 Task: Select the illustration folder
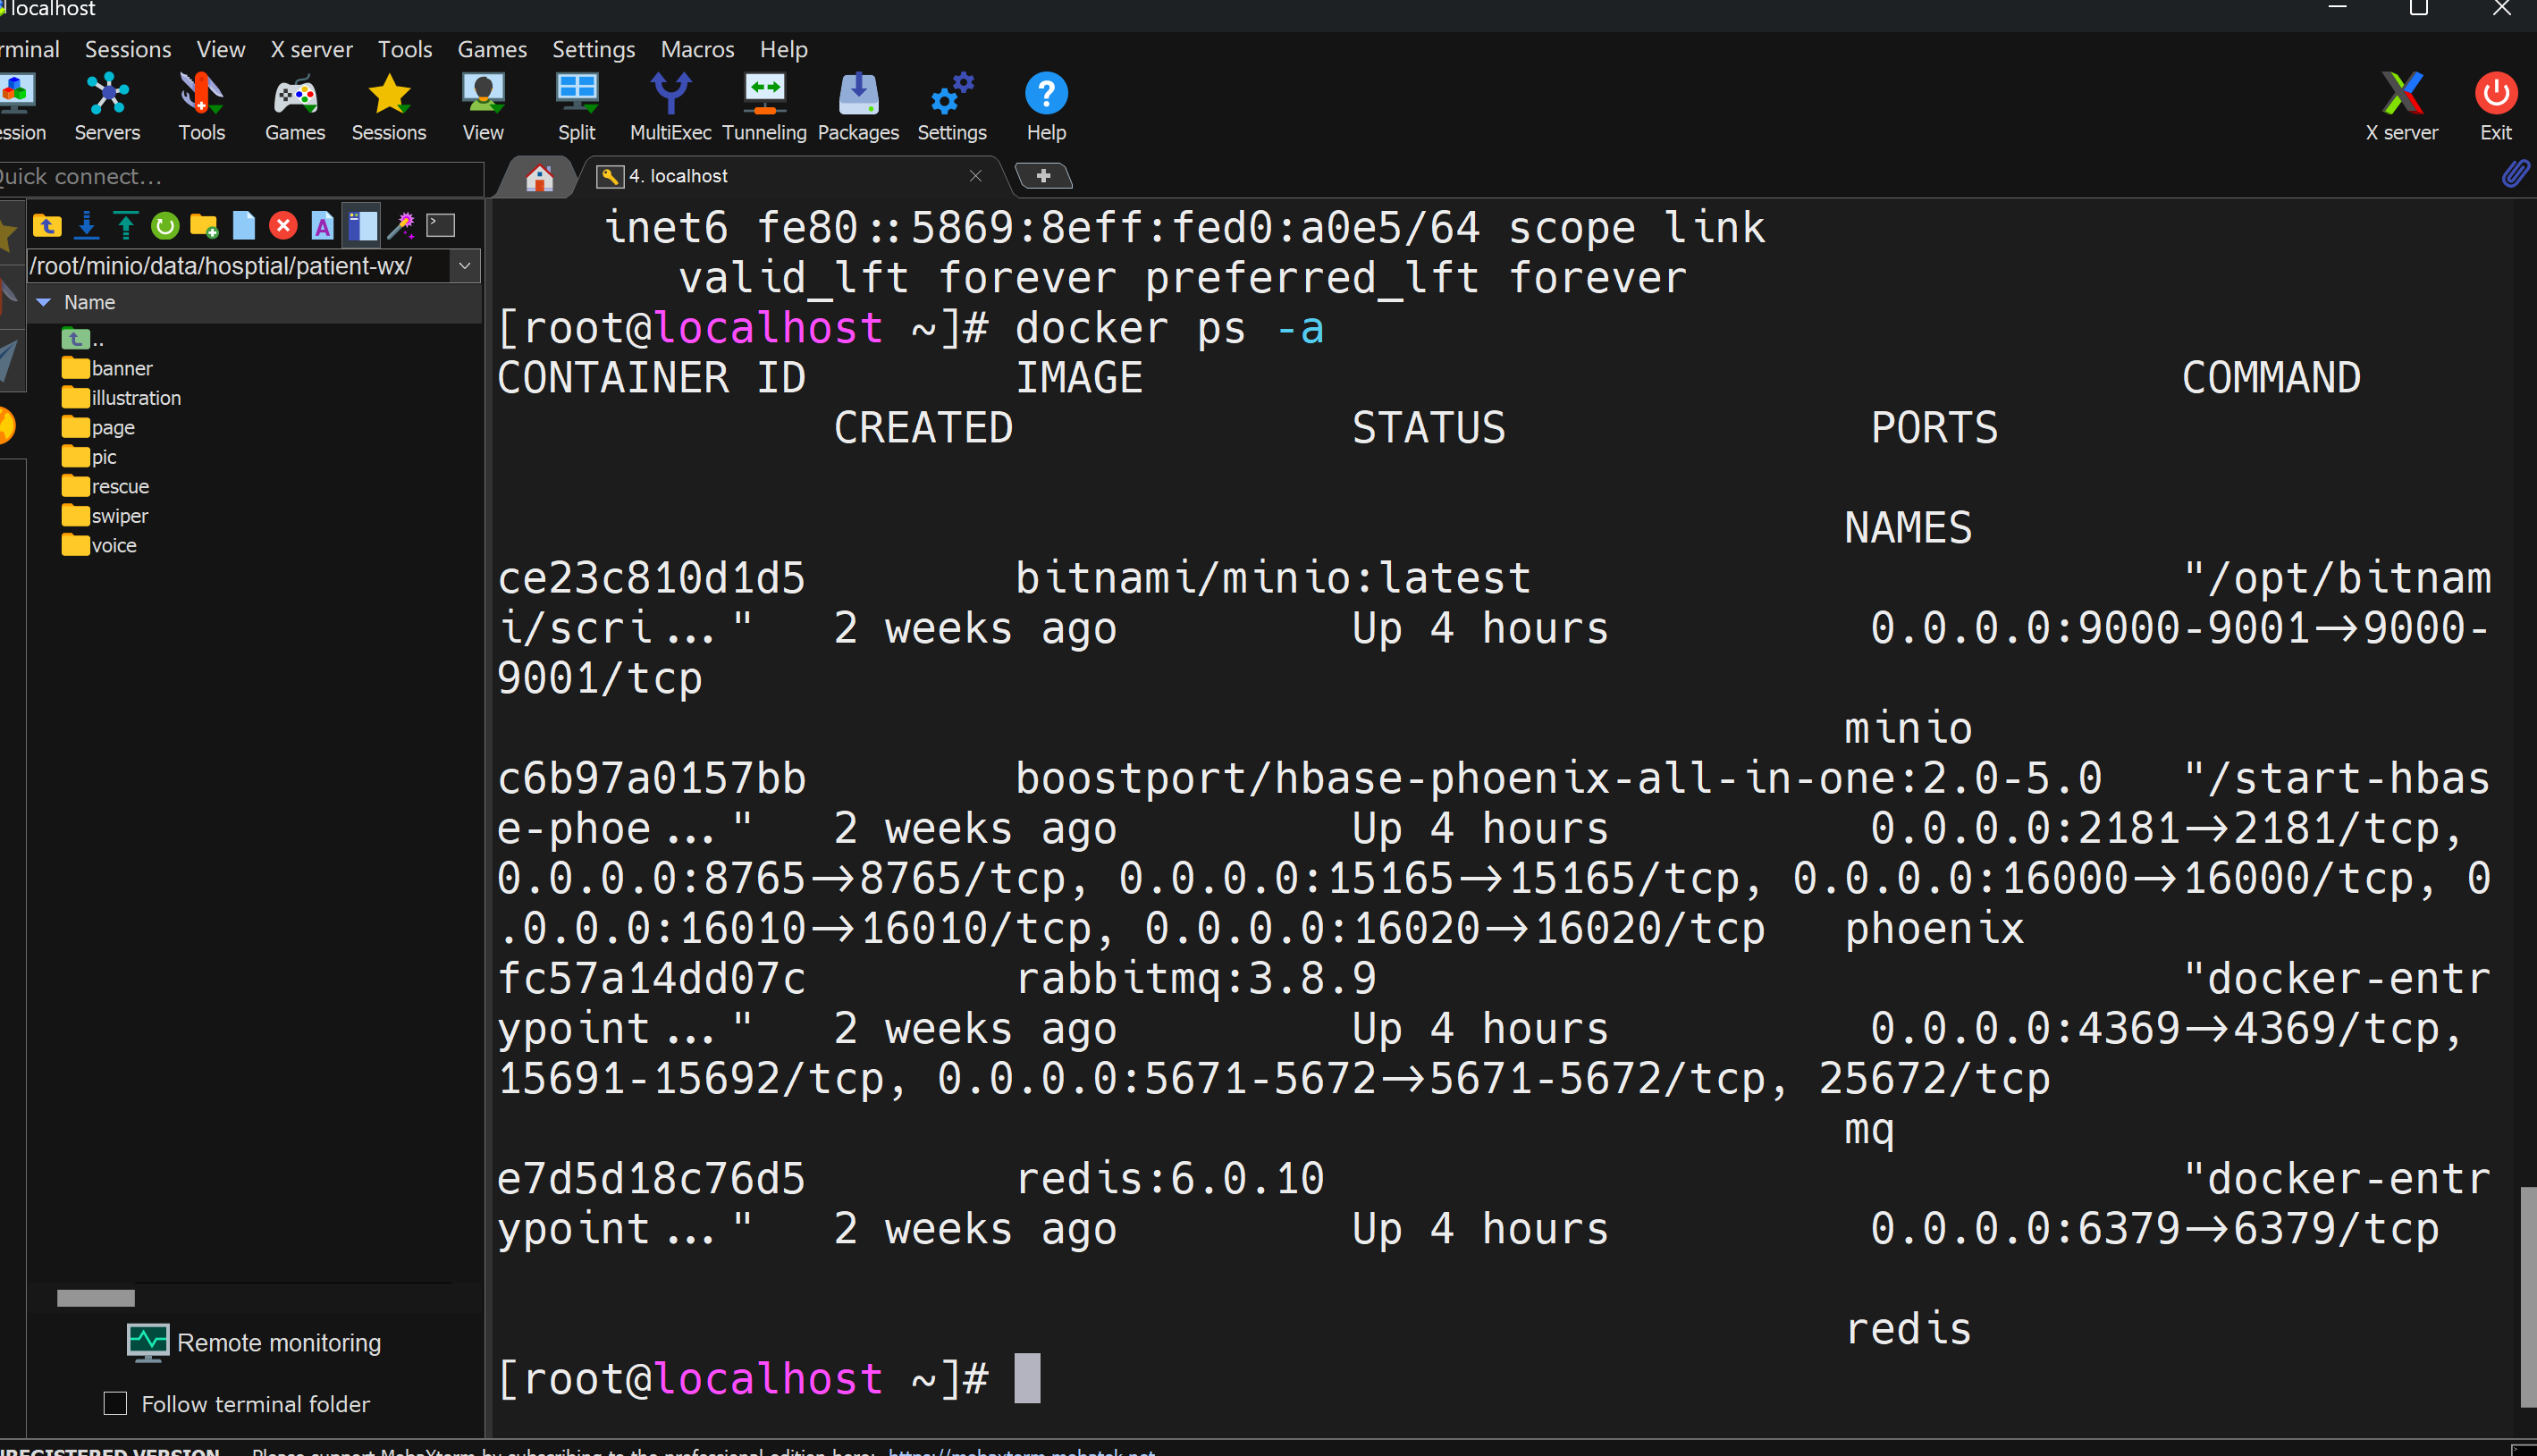point(122,398)
